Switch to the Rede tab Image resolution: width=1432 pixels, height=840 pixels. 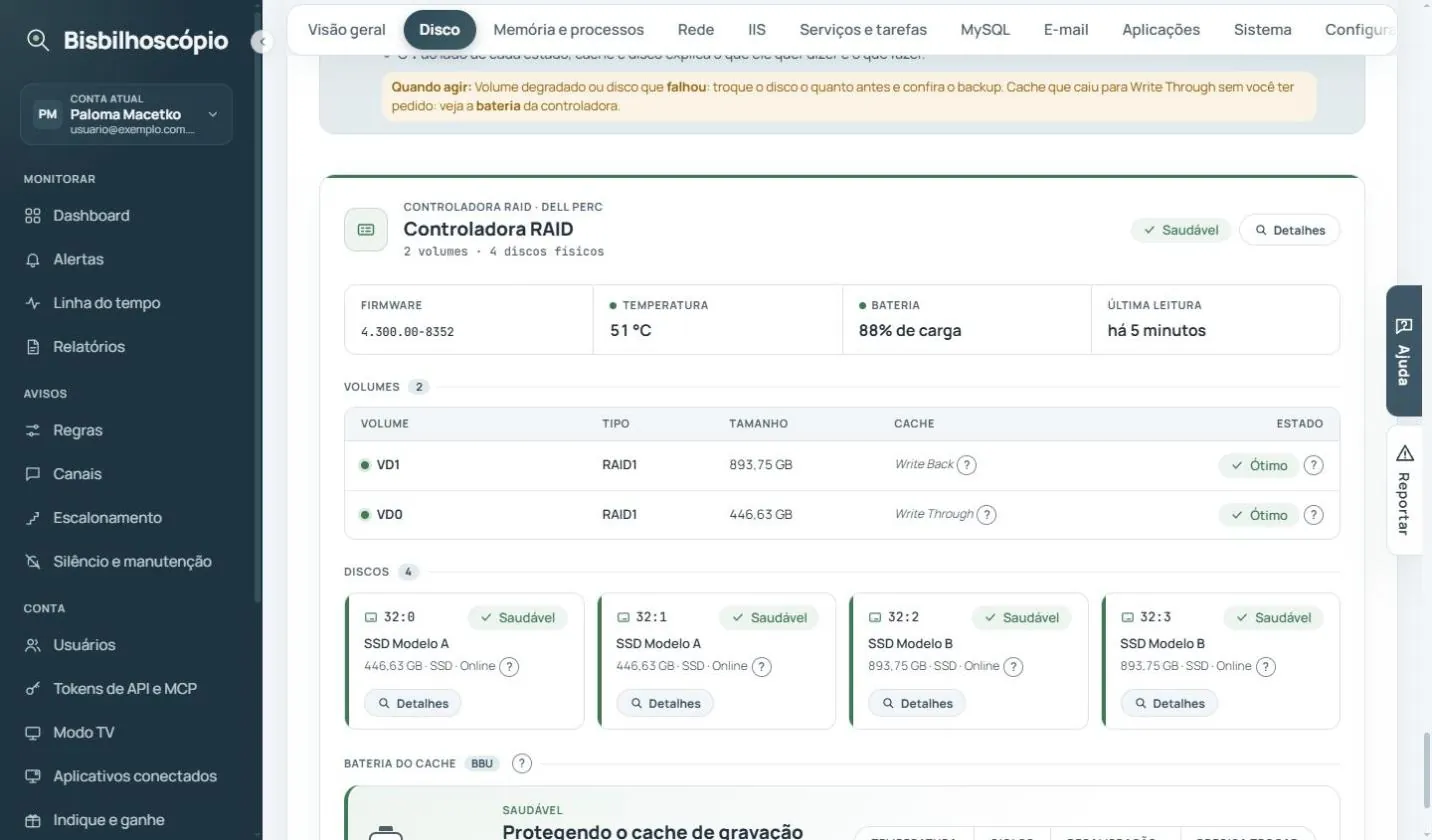pyautogui.click(x=696, y=30)
